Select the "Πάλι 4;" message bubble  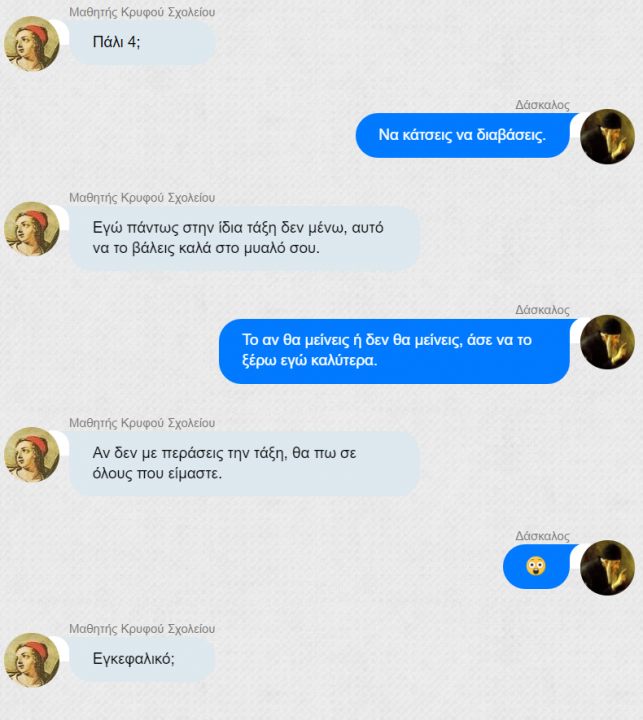(x=142, y=42)
